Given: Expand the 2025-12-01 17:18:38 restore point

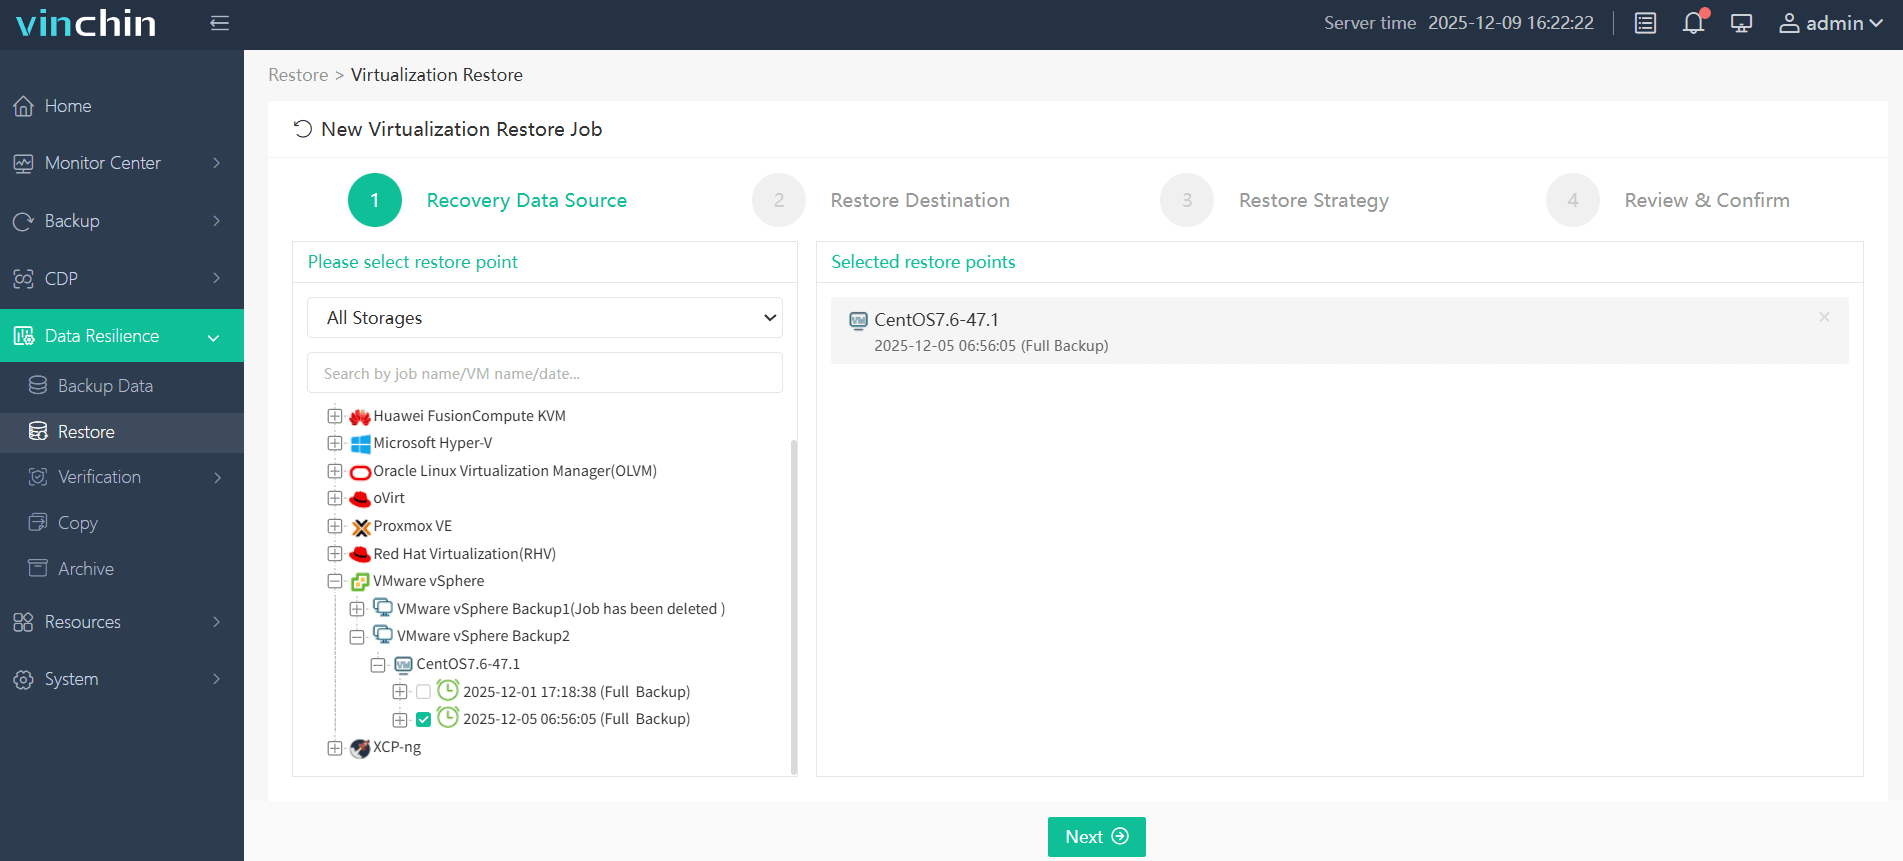Looking at the screenshot, I should click(400, 692).
